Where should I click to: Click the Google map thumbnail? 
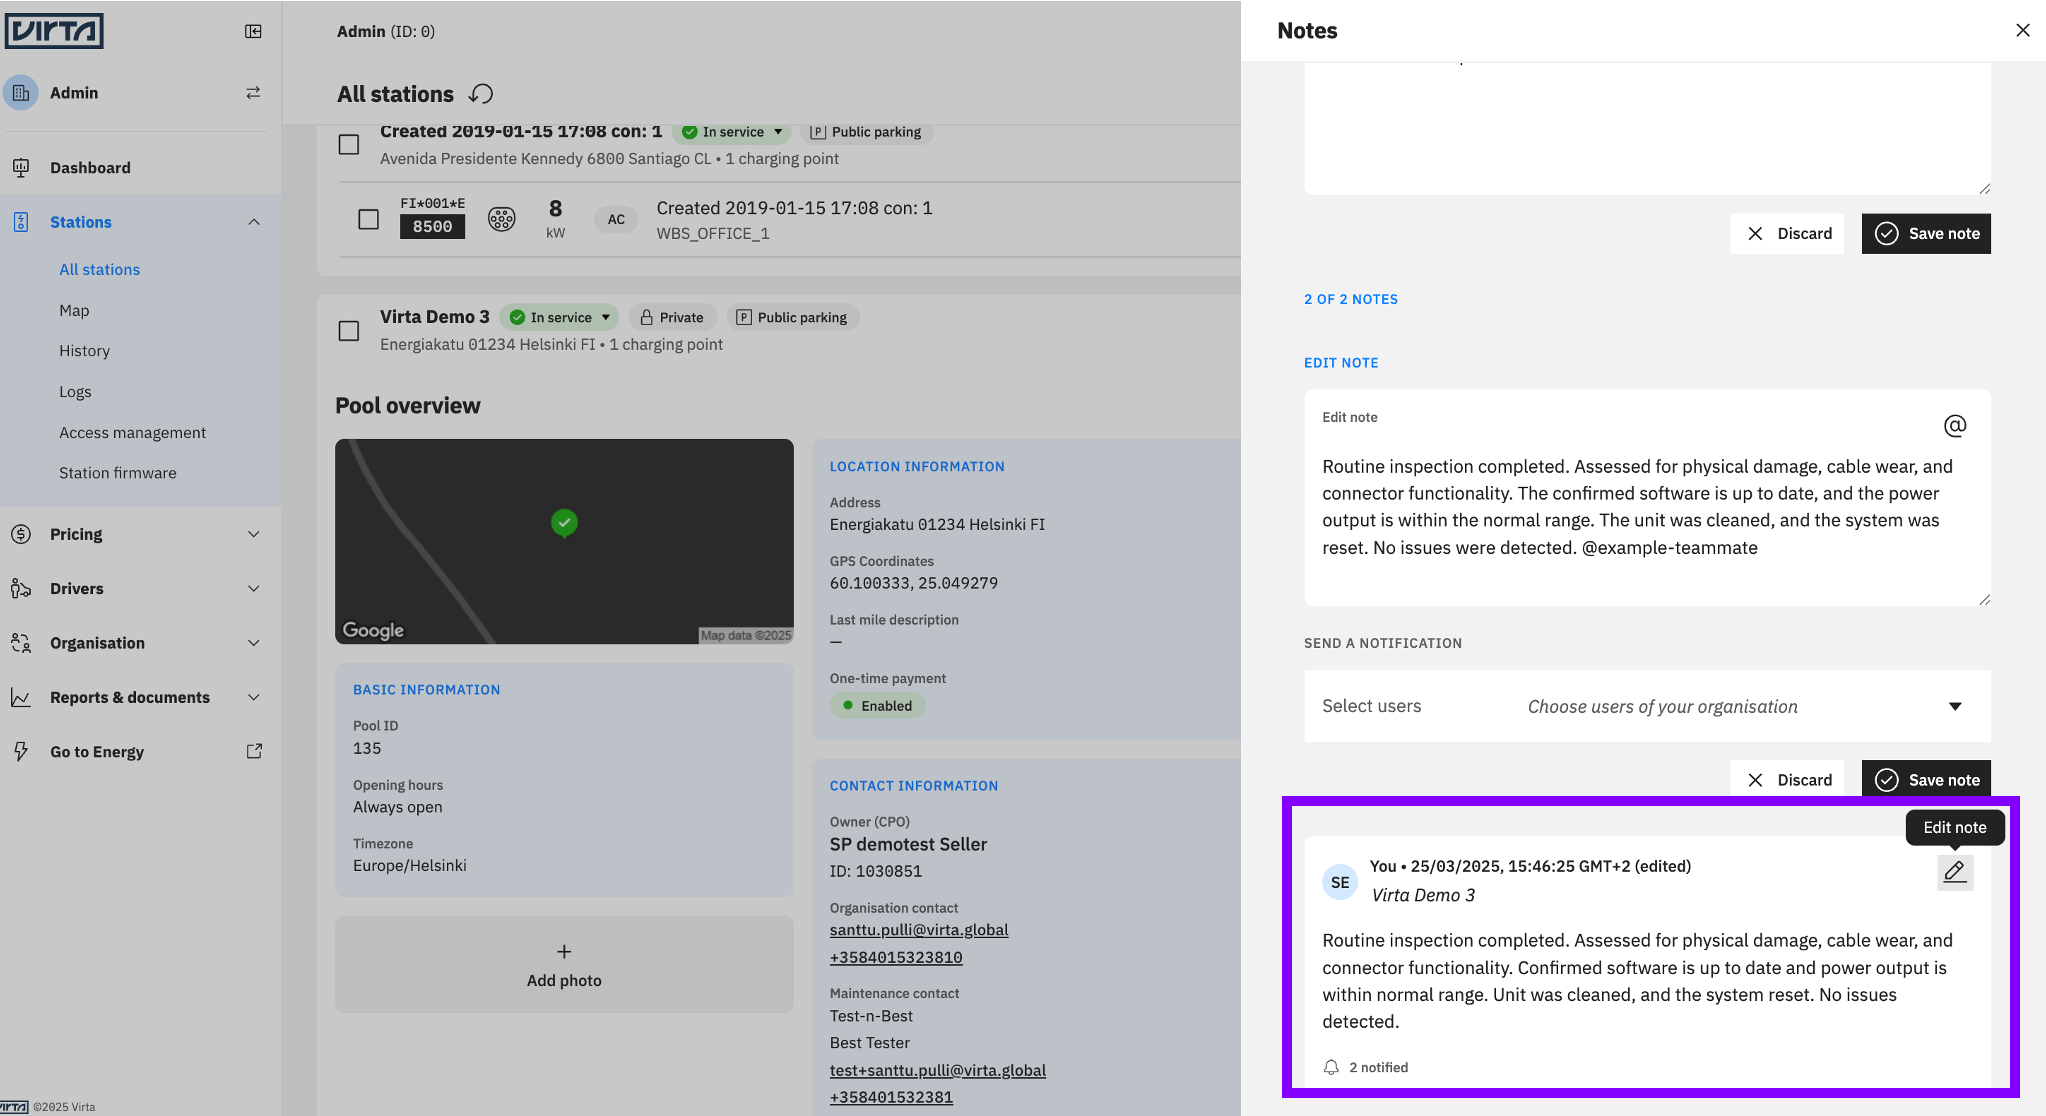[x=564, y=541]
